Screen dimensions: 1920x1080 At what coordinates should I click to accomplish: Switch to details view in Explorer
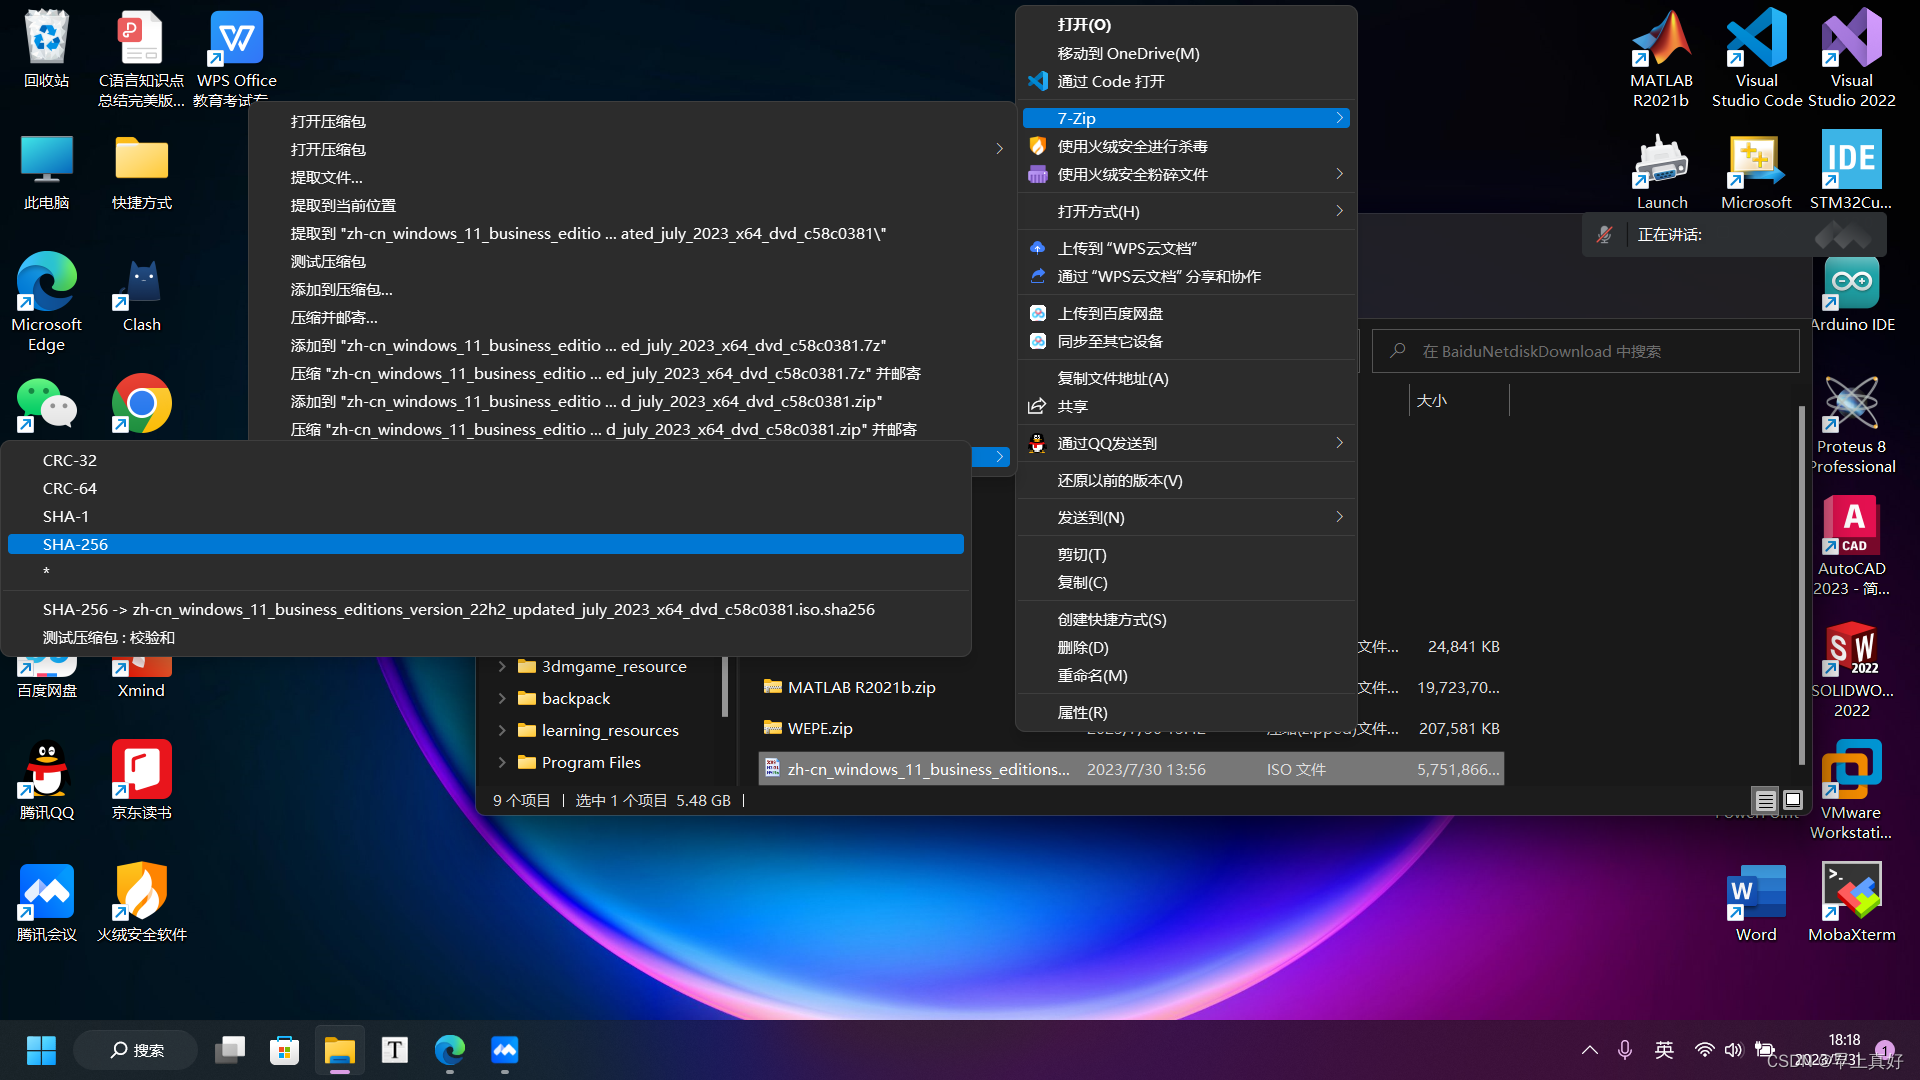click(1765, 801)
